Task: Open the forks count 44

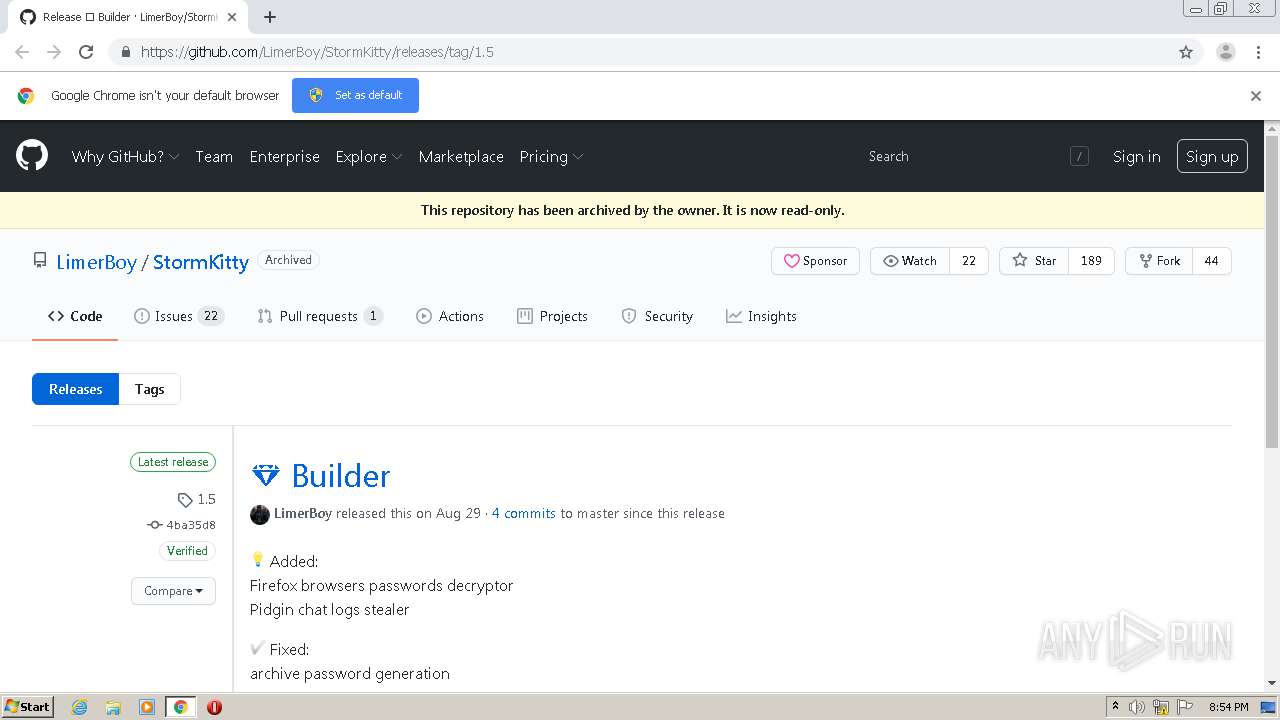Action: (1211, 261)
